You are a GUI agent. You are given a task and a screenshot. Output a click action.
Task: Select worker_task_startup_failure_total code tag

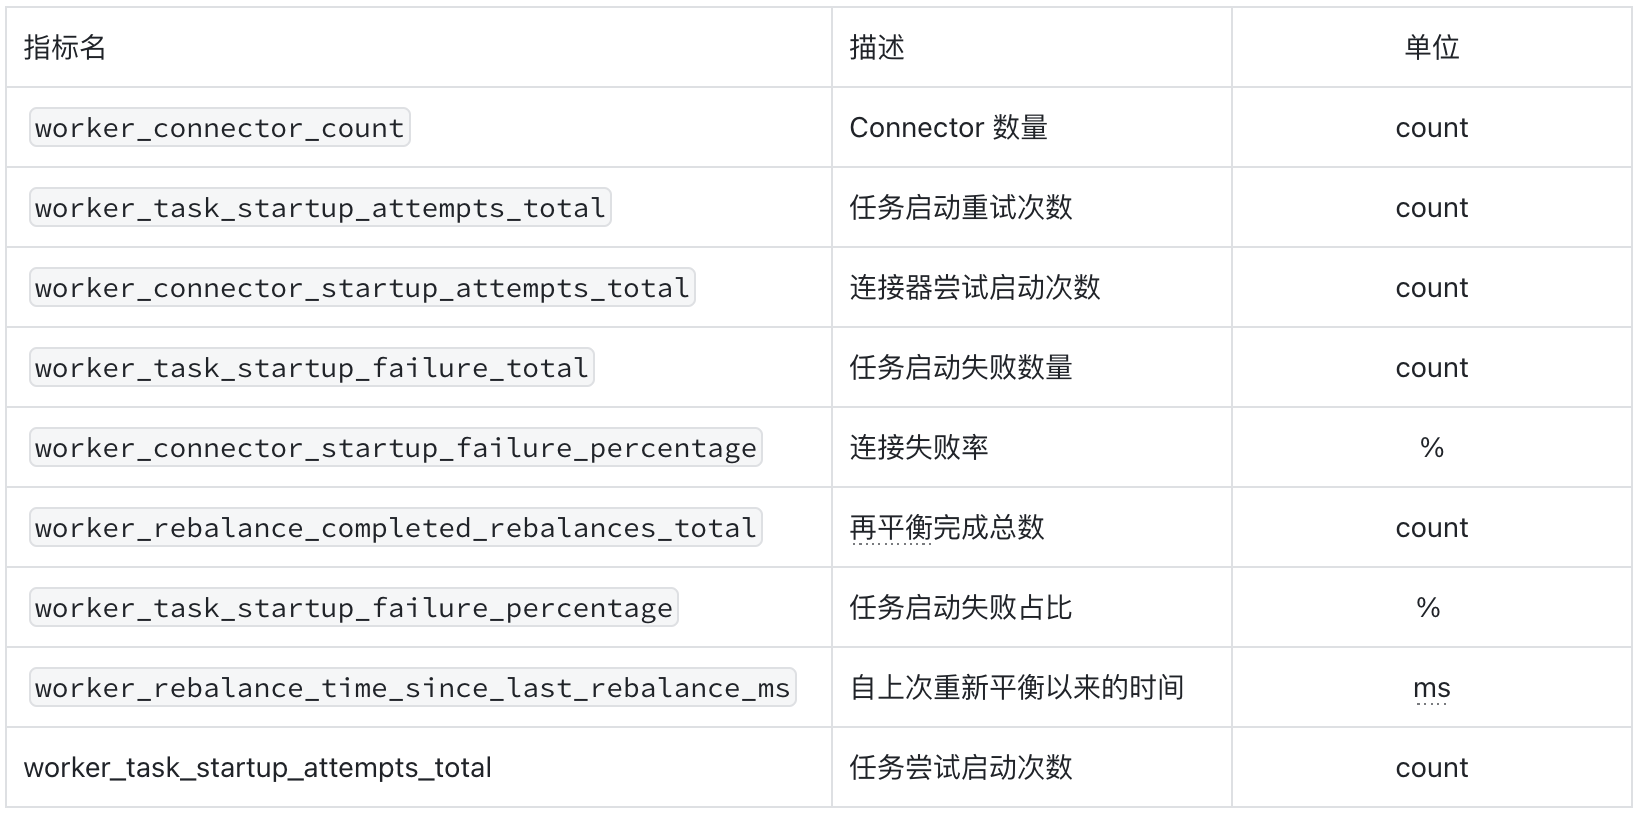click(x=312, y=367)
